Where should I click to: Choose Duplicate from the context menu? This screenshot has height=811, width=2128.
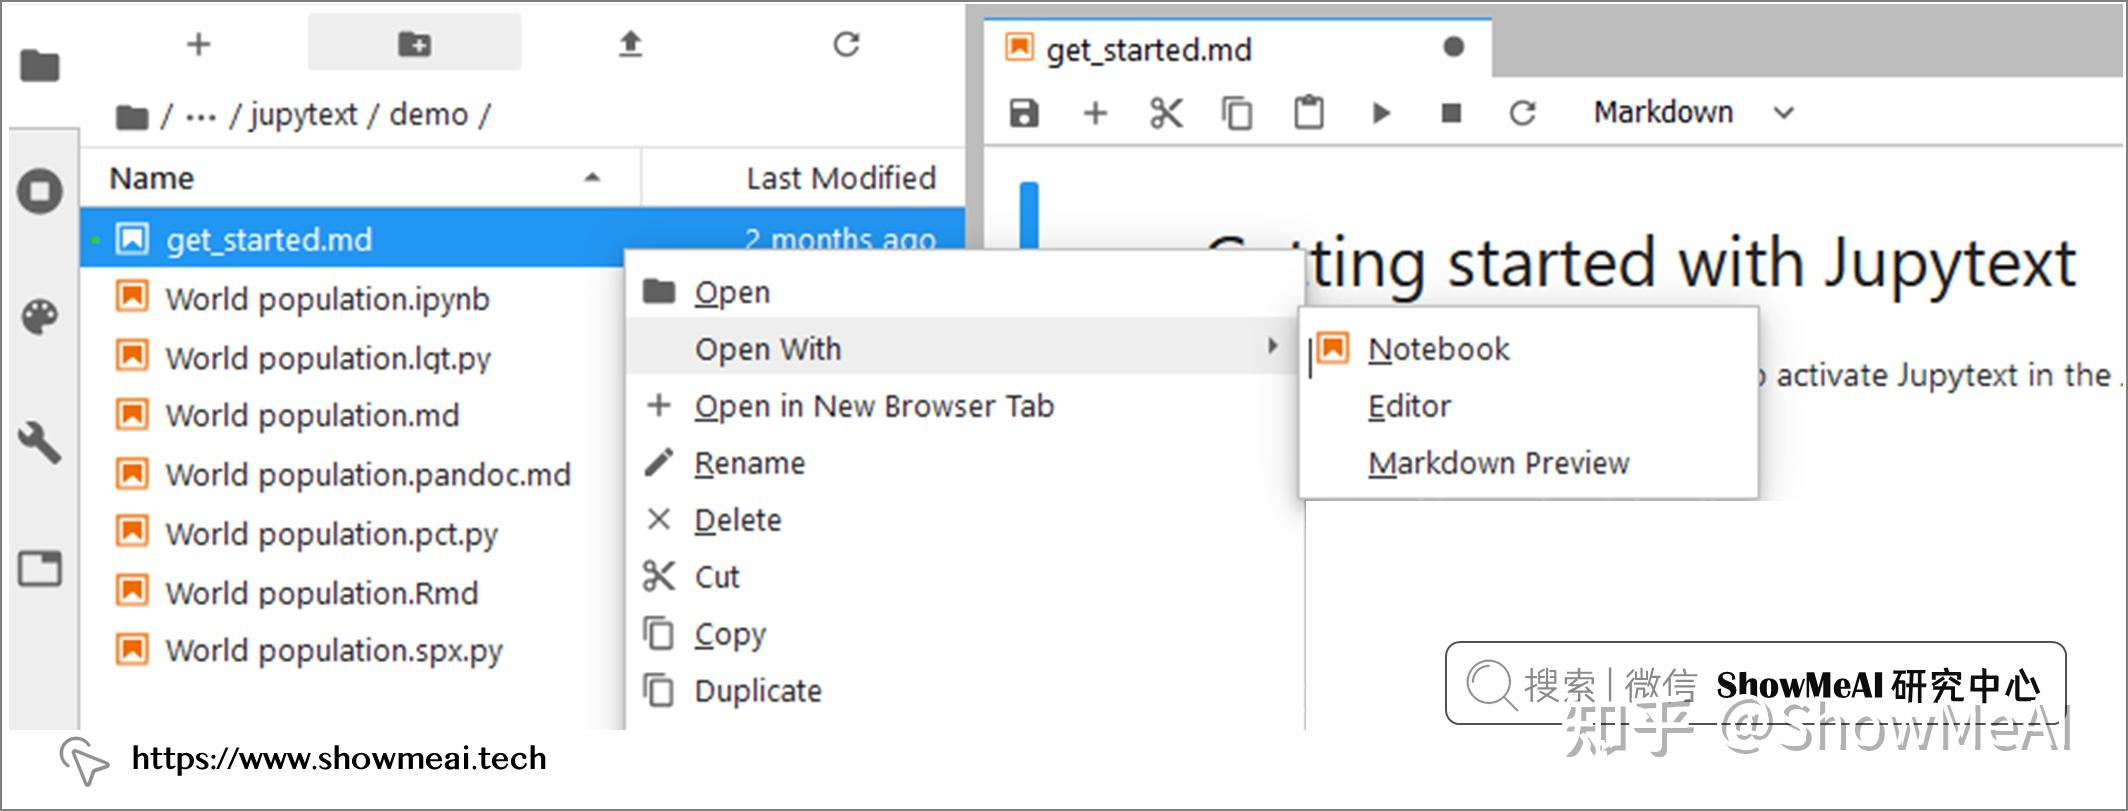964,691
